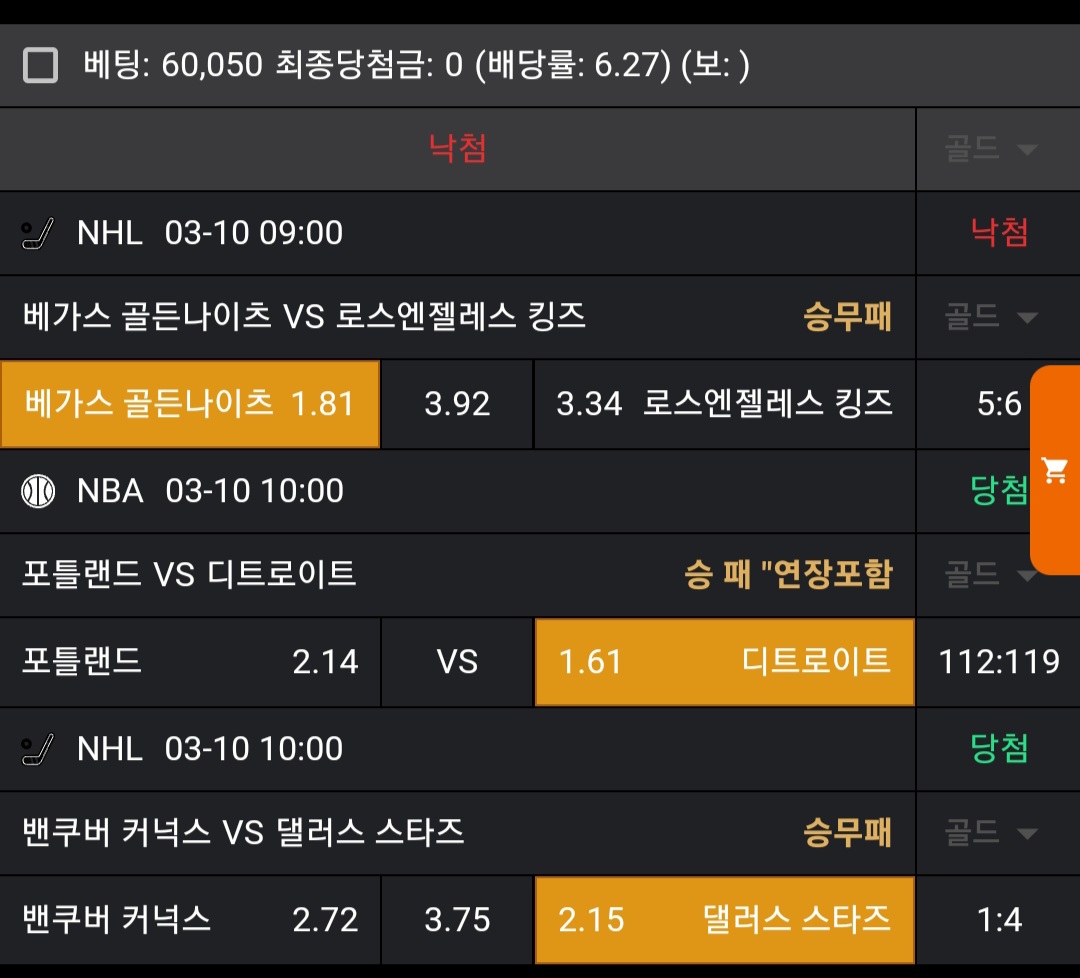Image resolution: width=1080 pixels, height=978 pixels.
Task: Select the draw odds 3.75 cell
Action: pyautogui.click(x=457, y=920)
